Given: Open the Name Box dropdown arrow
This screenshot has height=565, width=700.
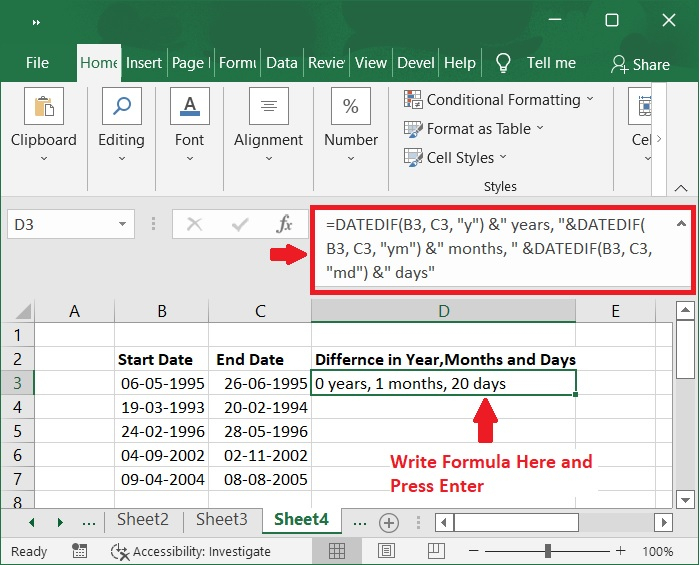Looking at the screenshot, I should pyautogui.click(x=123, y=224).
